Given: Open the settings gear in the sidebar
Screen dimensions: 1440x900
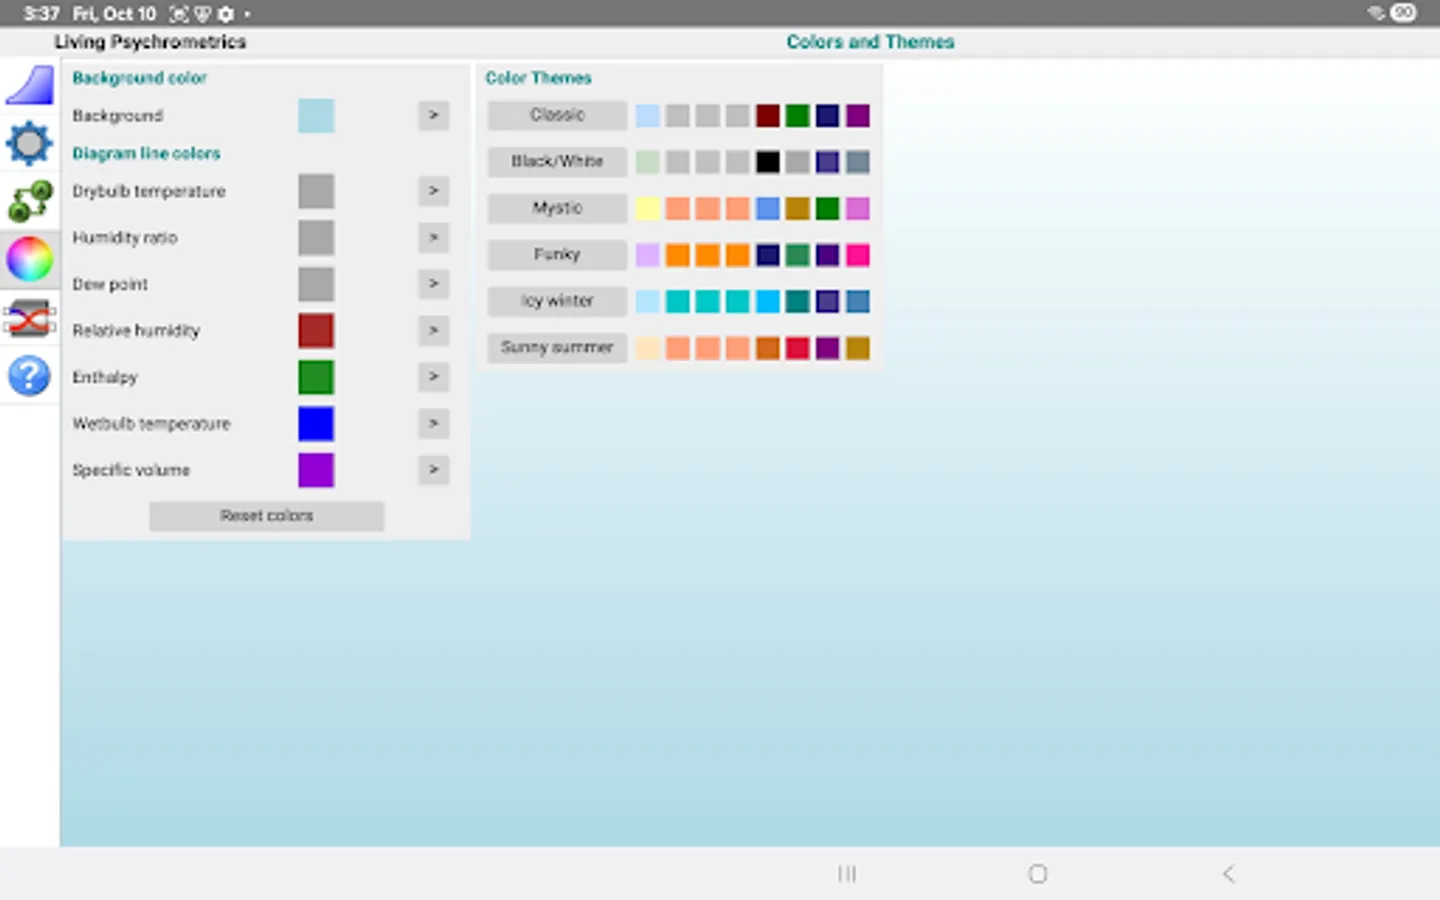Looking at the screenshot, I should click(30, 143).
